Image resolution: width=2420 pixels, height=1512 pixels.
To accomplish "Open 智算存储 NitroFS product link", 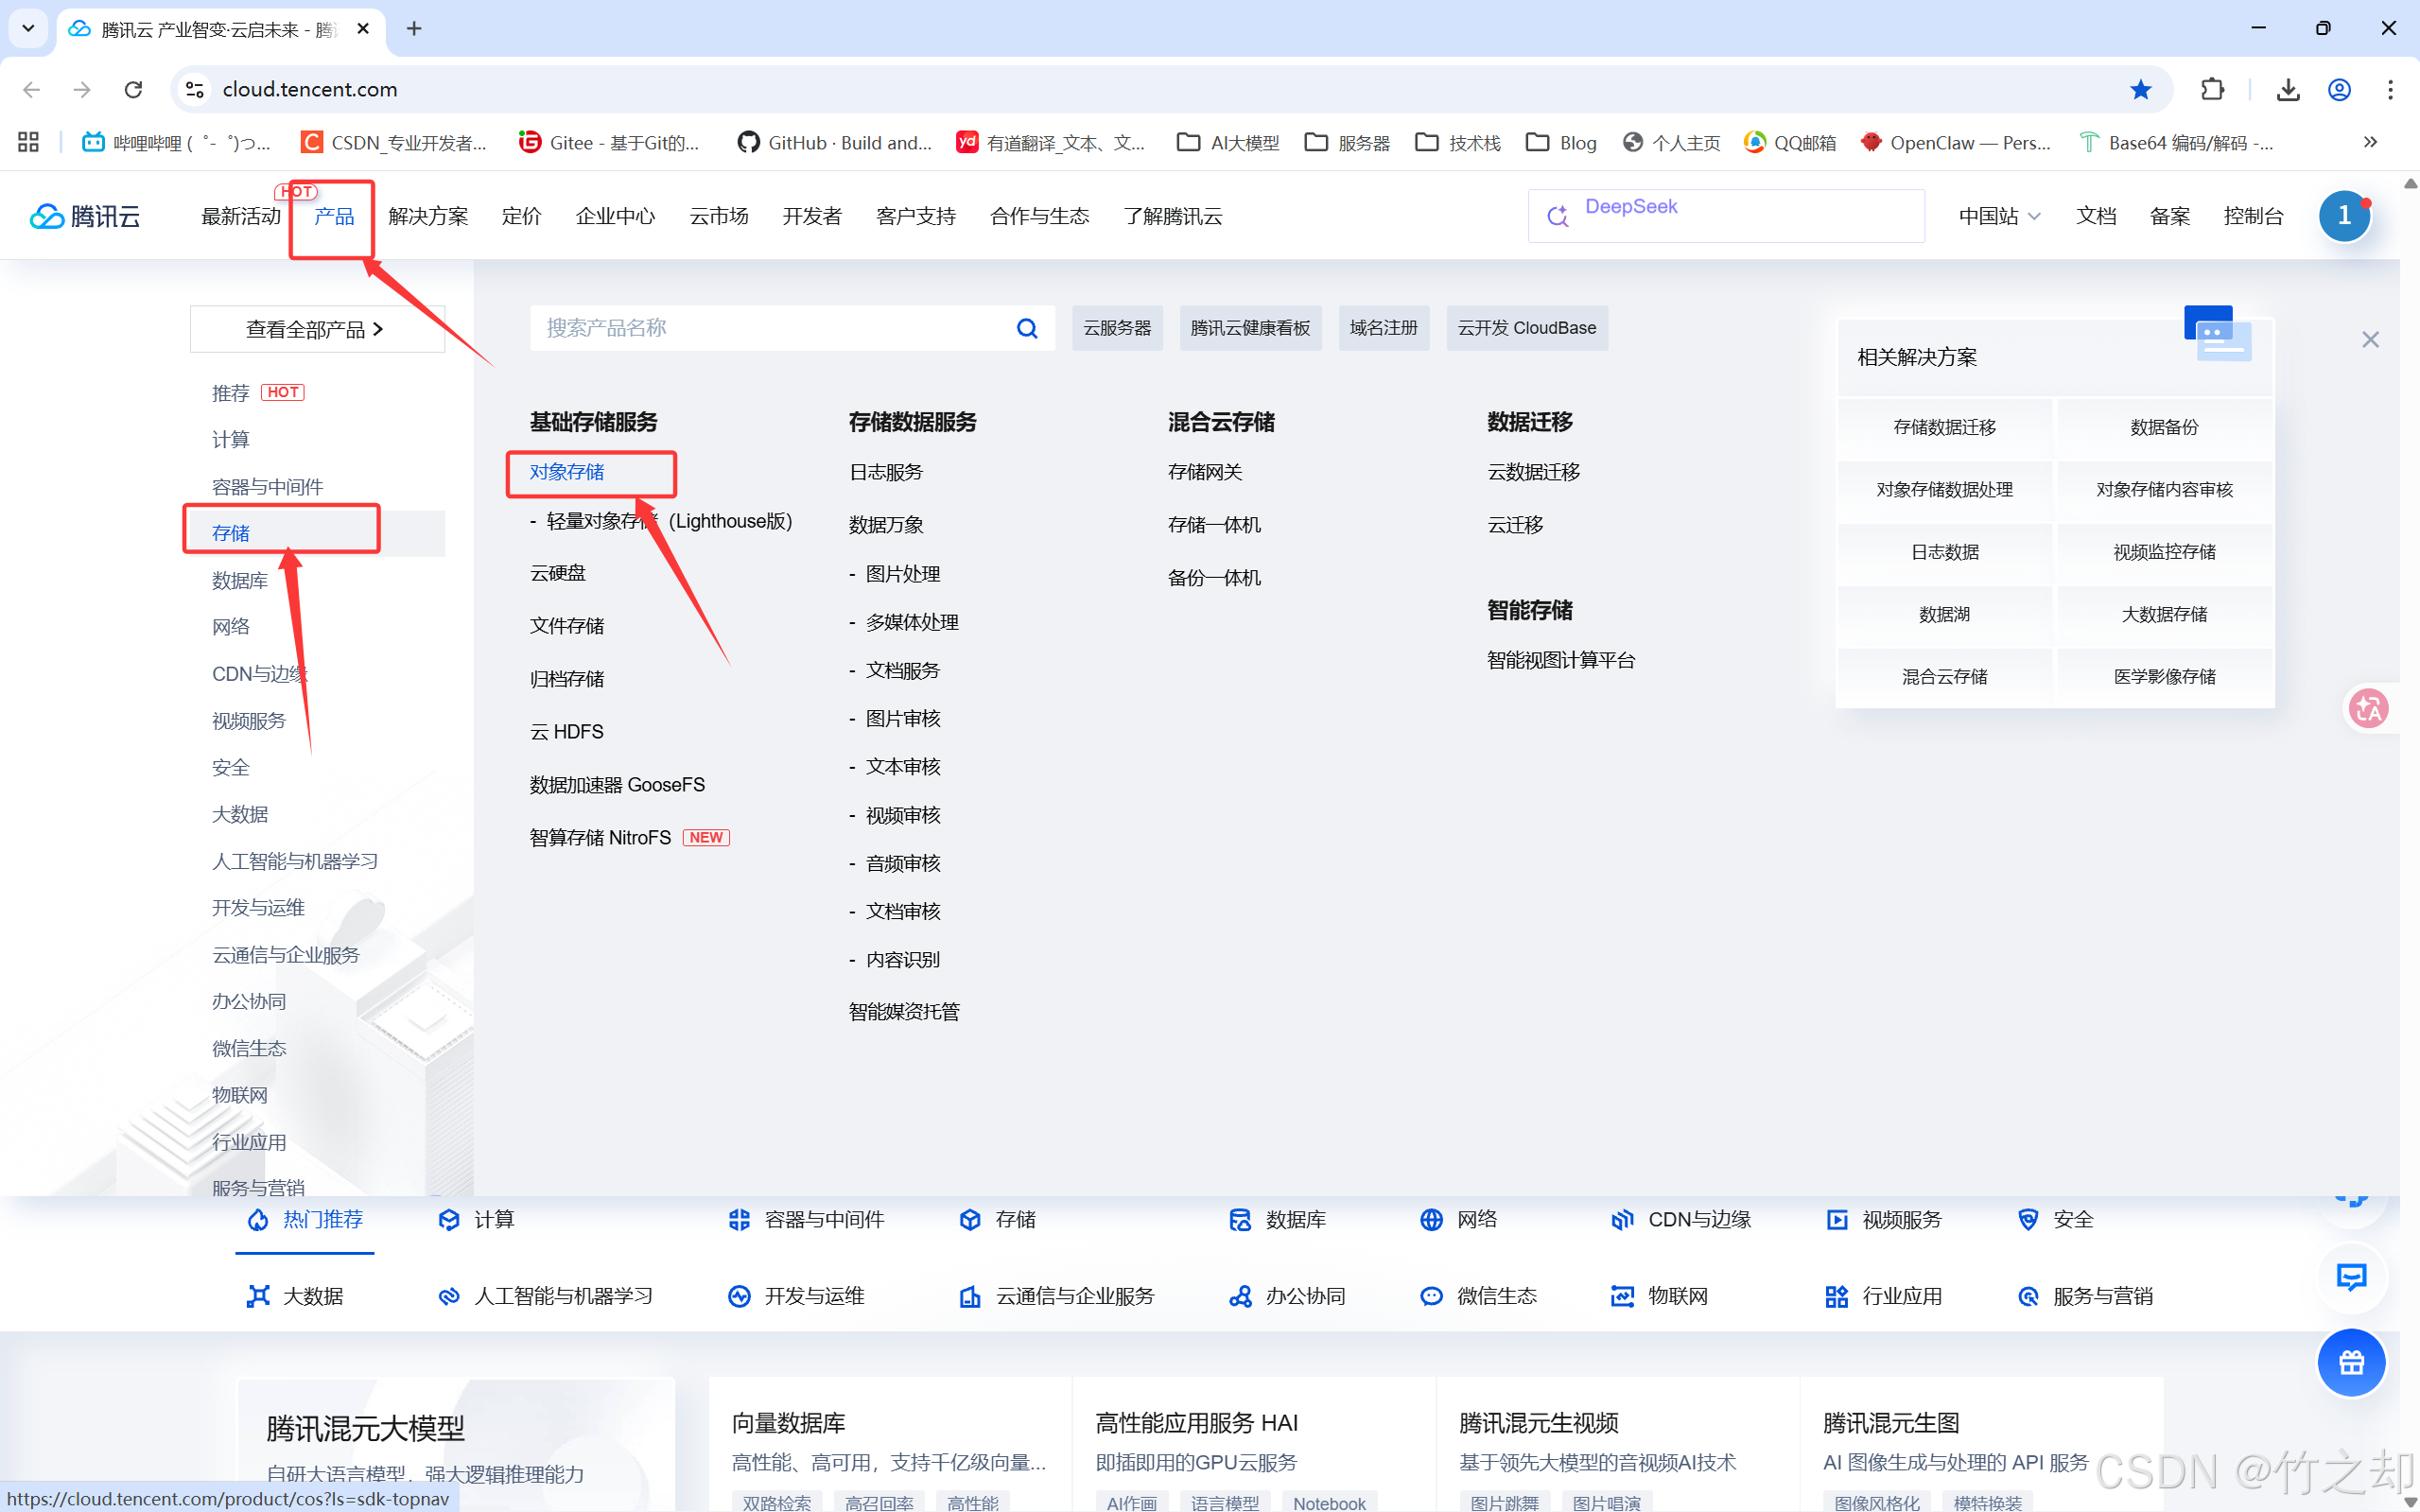I will [600, 838].
